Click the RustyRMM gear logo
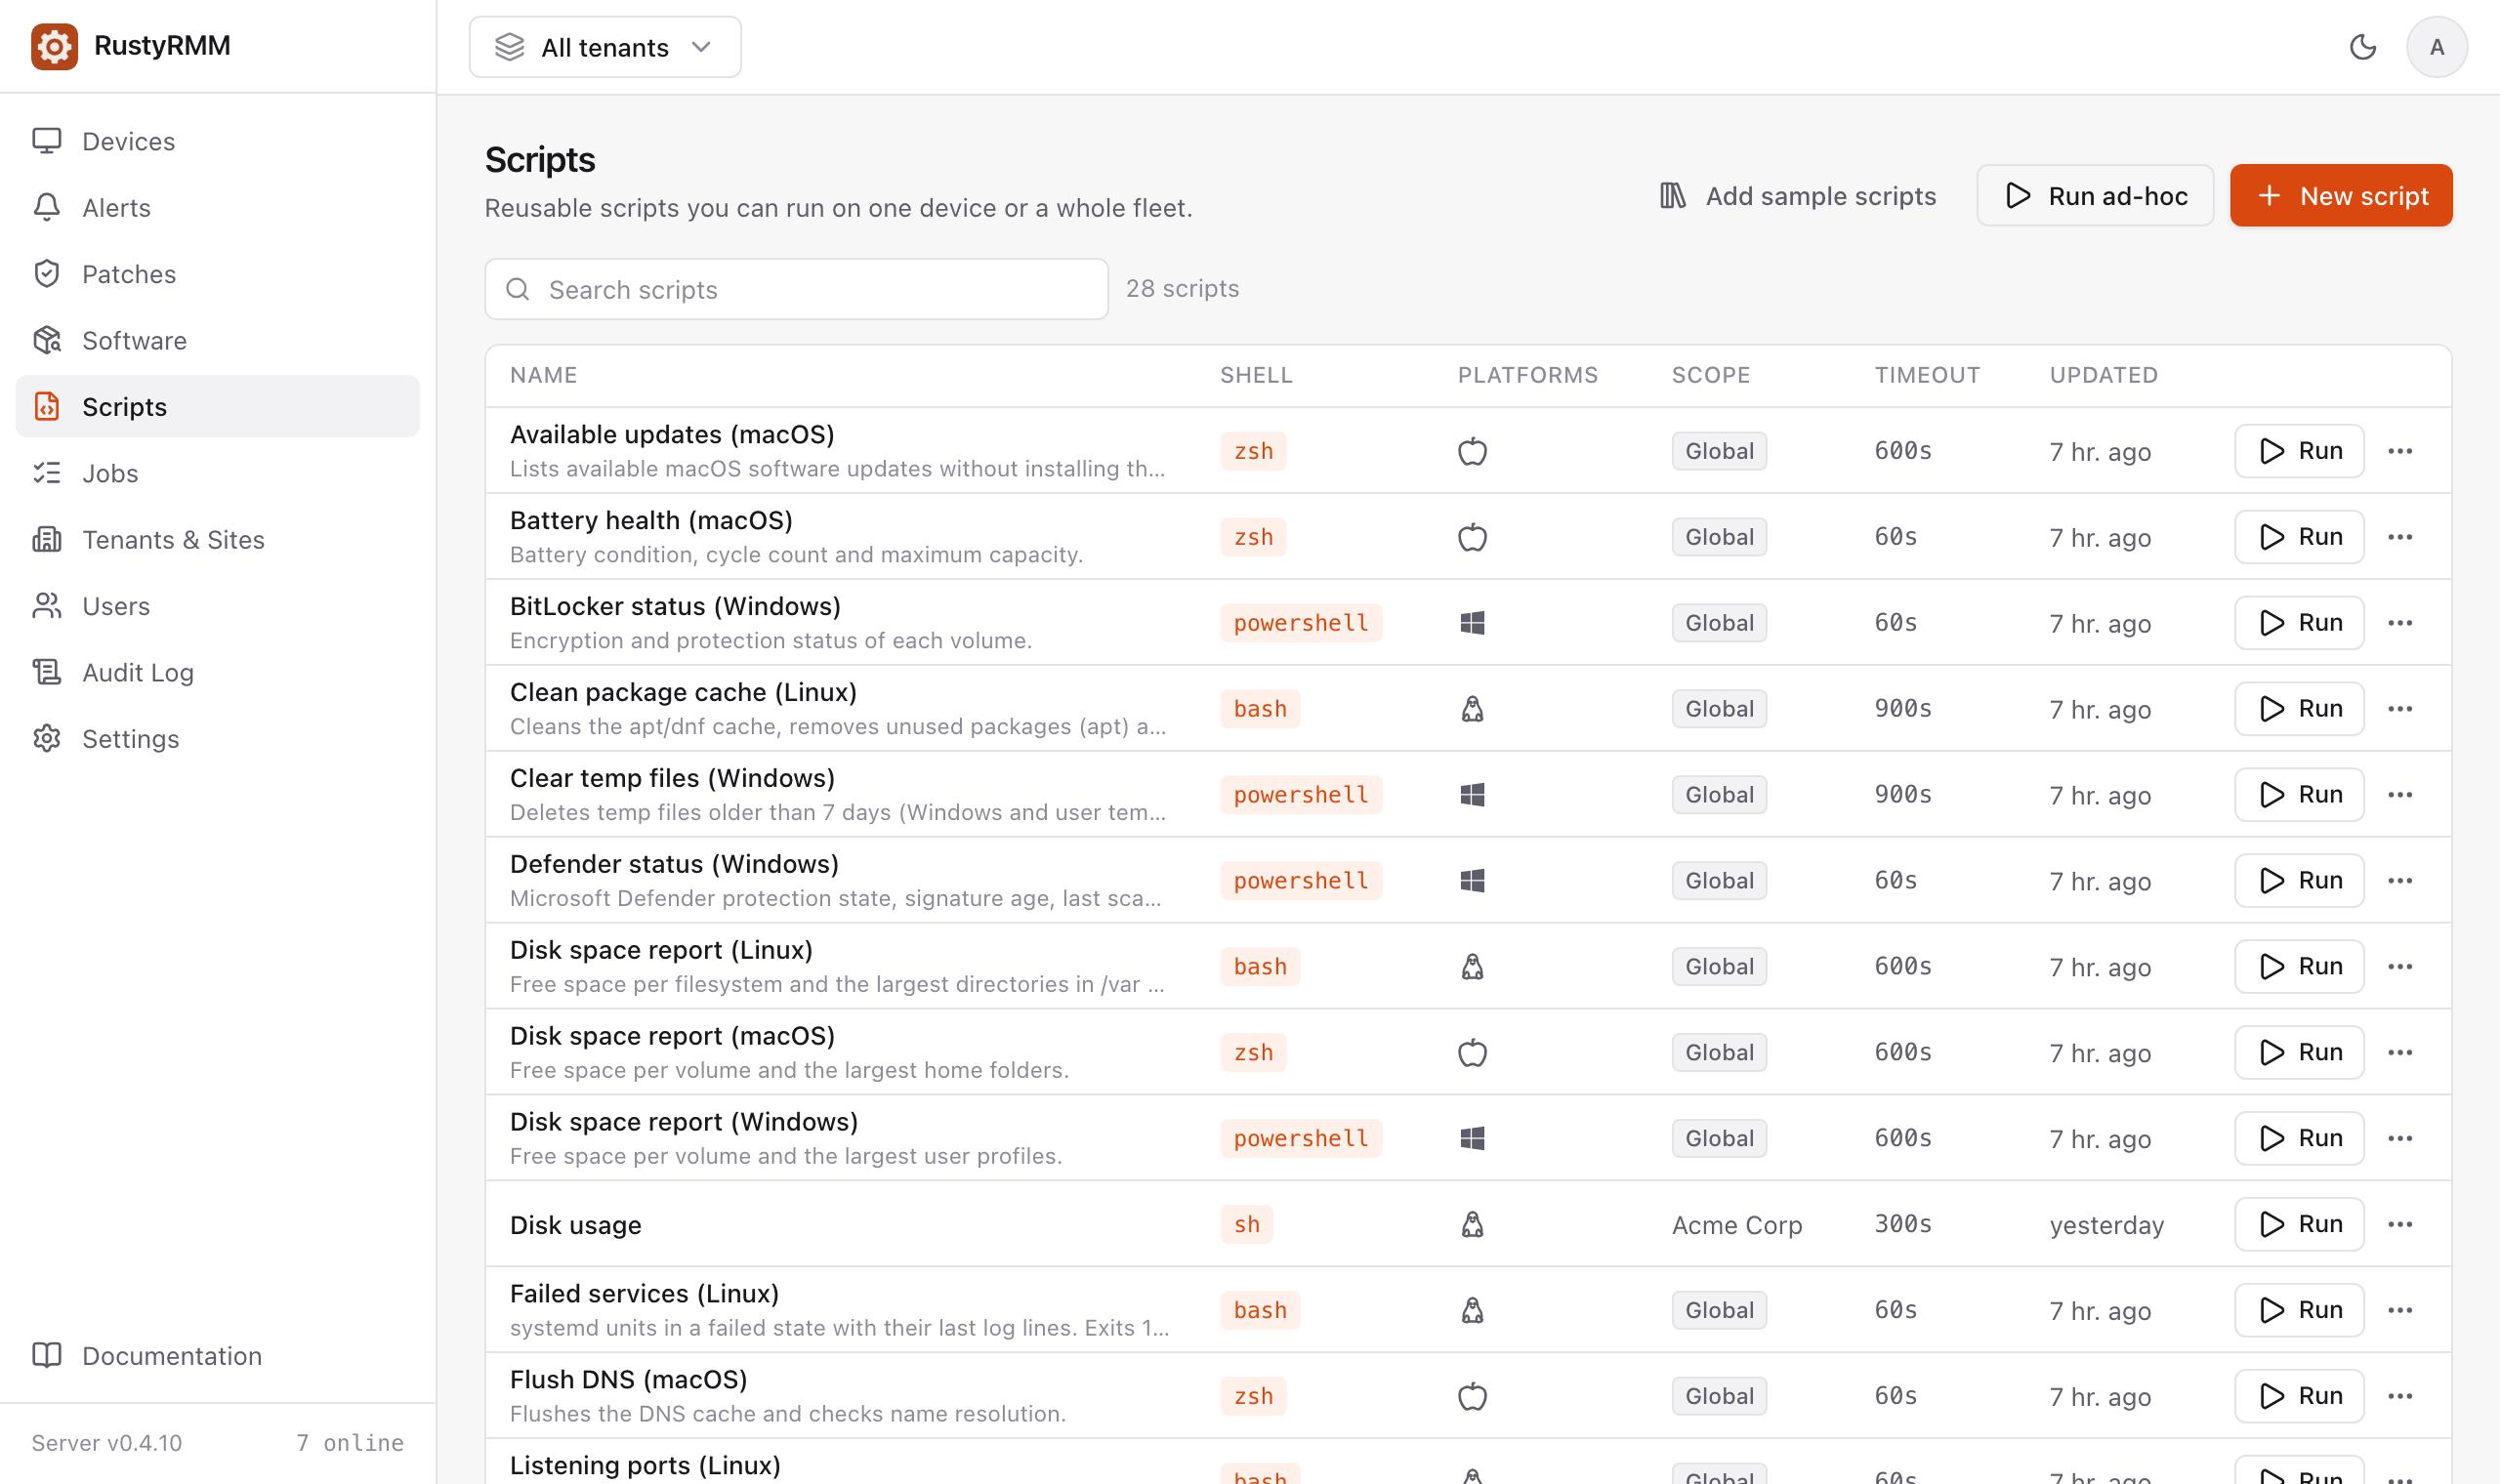This screenshot has width=2500, height=1484. point(54,46)
